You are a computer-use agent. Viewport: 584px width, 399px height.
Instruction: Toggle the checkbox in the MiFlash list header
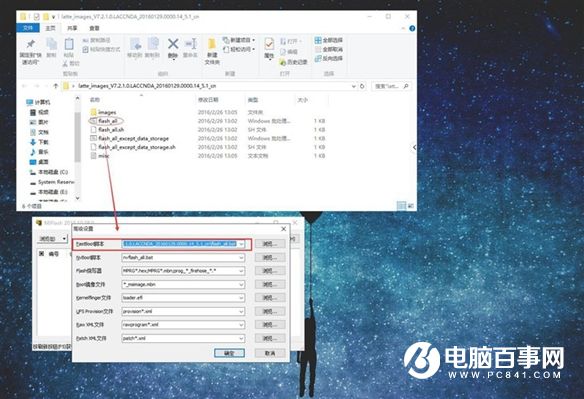click(x=41, y=254)
